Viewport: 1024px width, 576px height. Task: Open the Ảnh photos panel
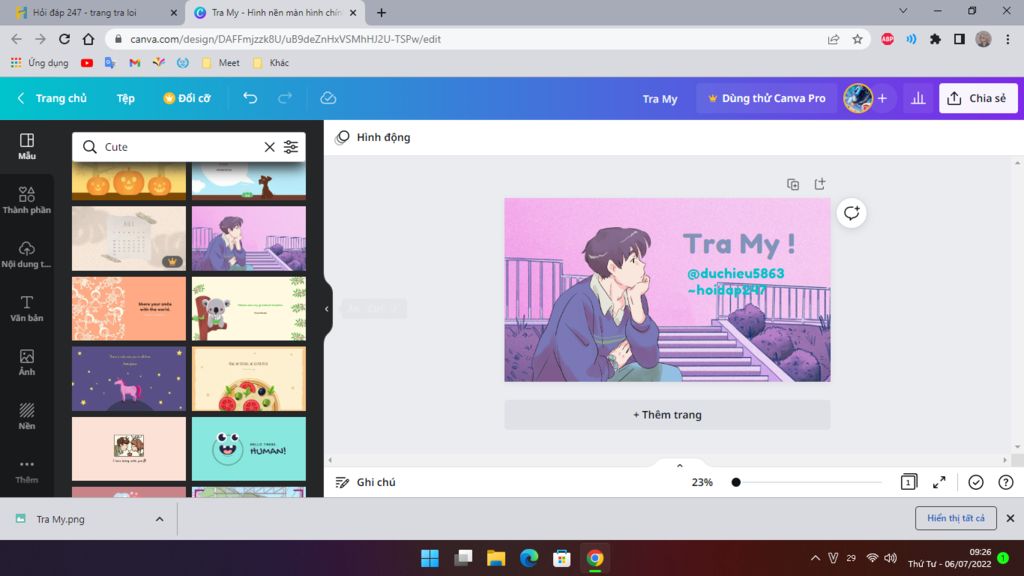[x=27, y=362]
